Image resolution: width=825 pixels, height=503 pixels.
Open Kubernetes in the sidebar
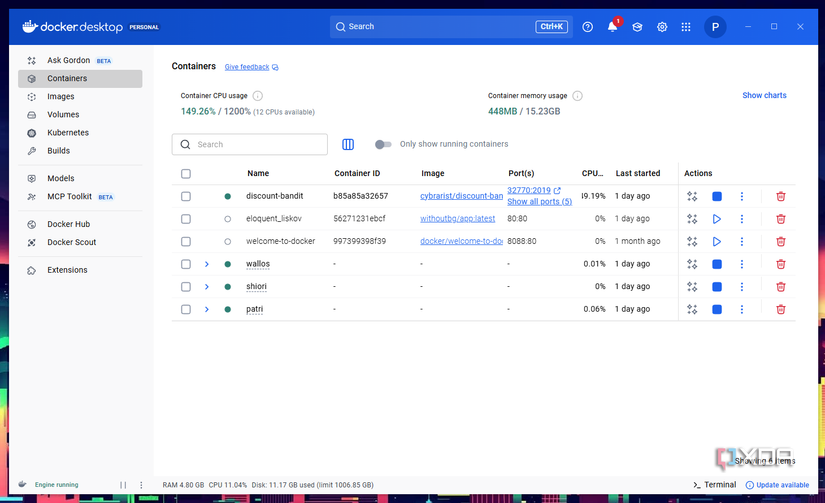point(80,133)
